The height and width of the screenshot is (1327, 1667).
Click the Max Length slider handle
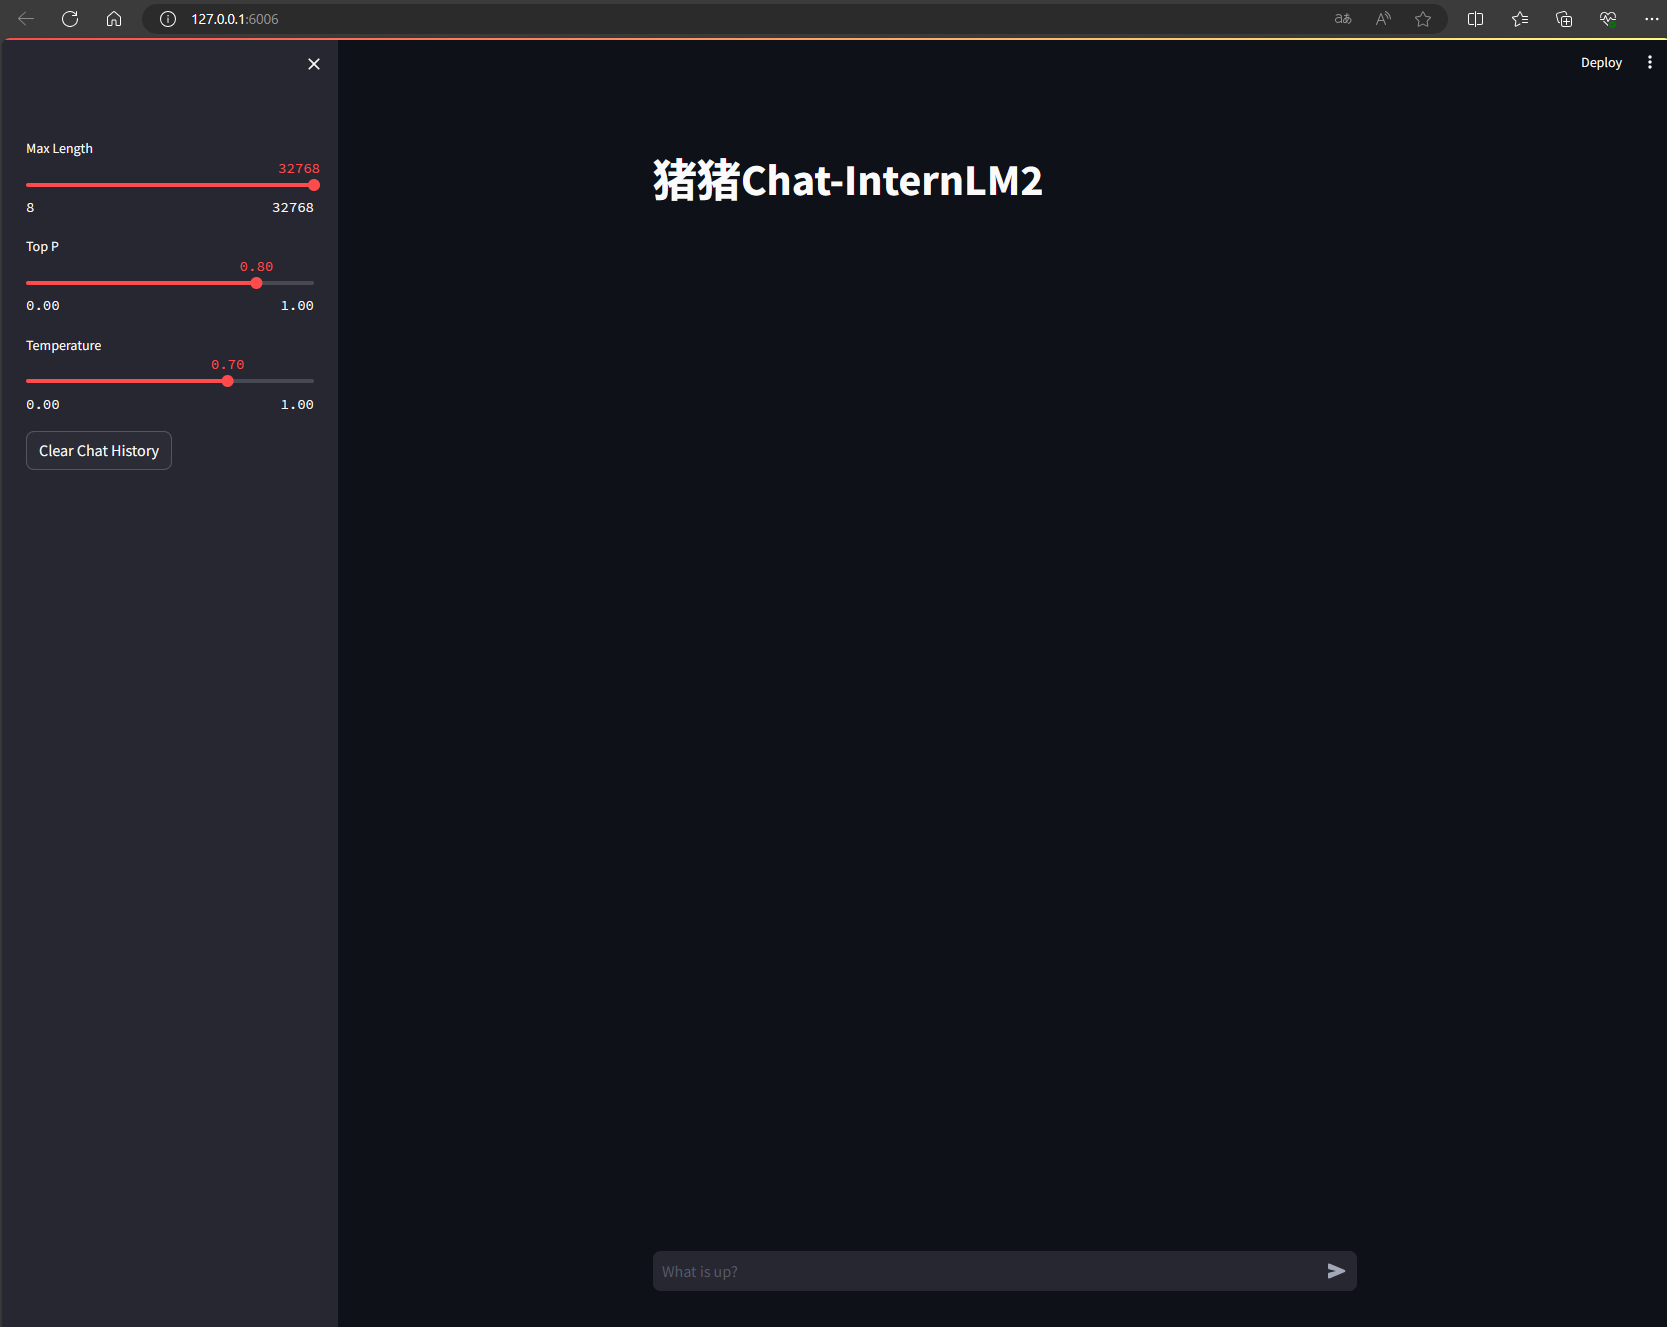314,185
